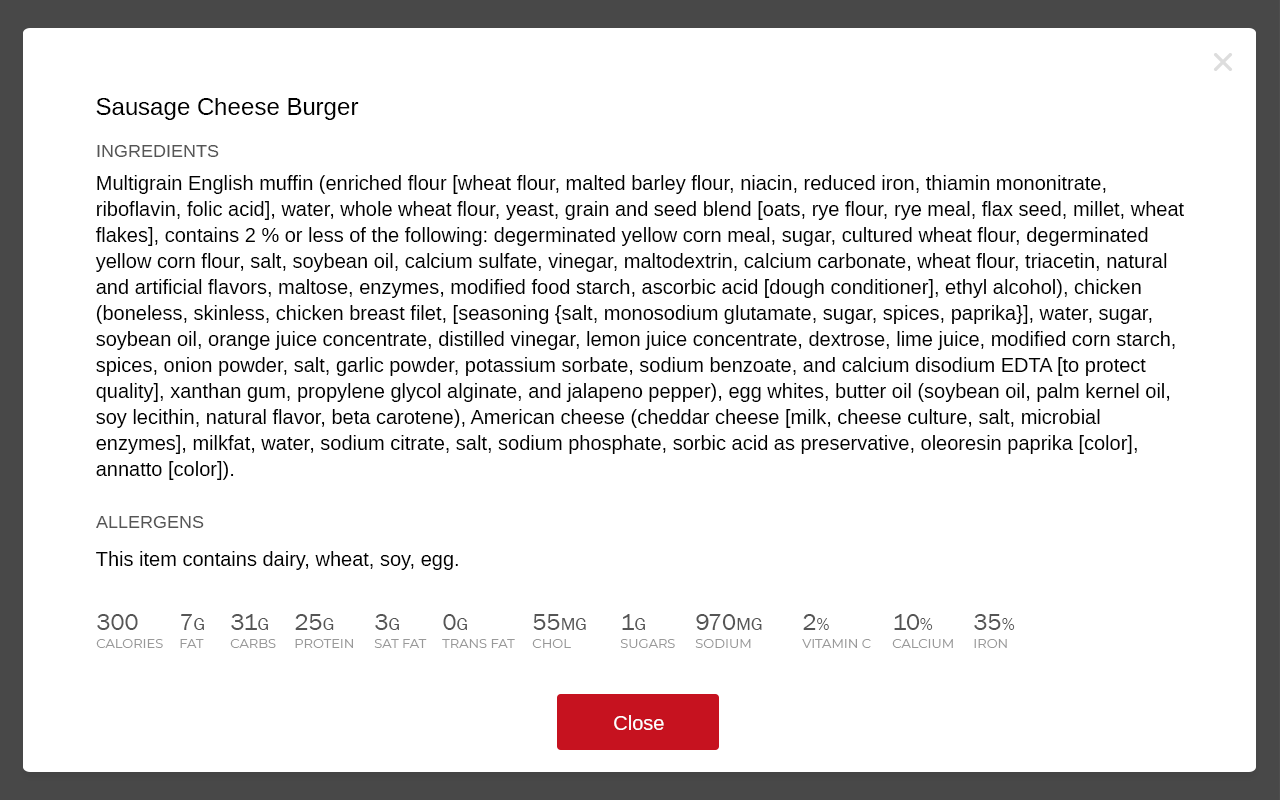Click the 3g sat fat value
The height and width of the screenshot is (800, 1280).
click(387, 622)
